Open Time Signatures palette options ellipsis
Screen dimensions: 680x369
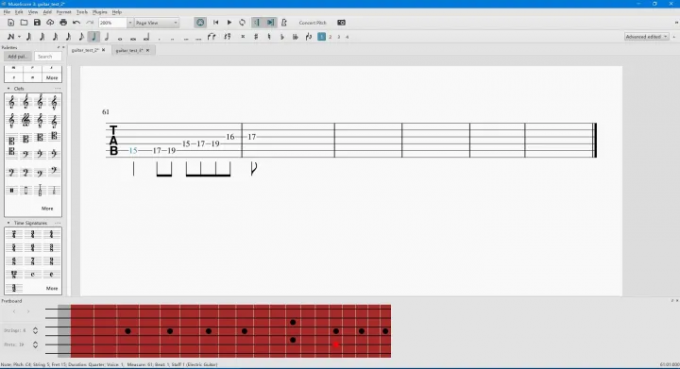pyautogui.click(x=58, y=223)
